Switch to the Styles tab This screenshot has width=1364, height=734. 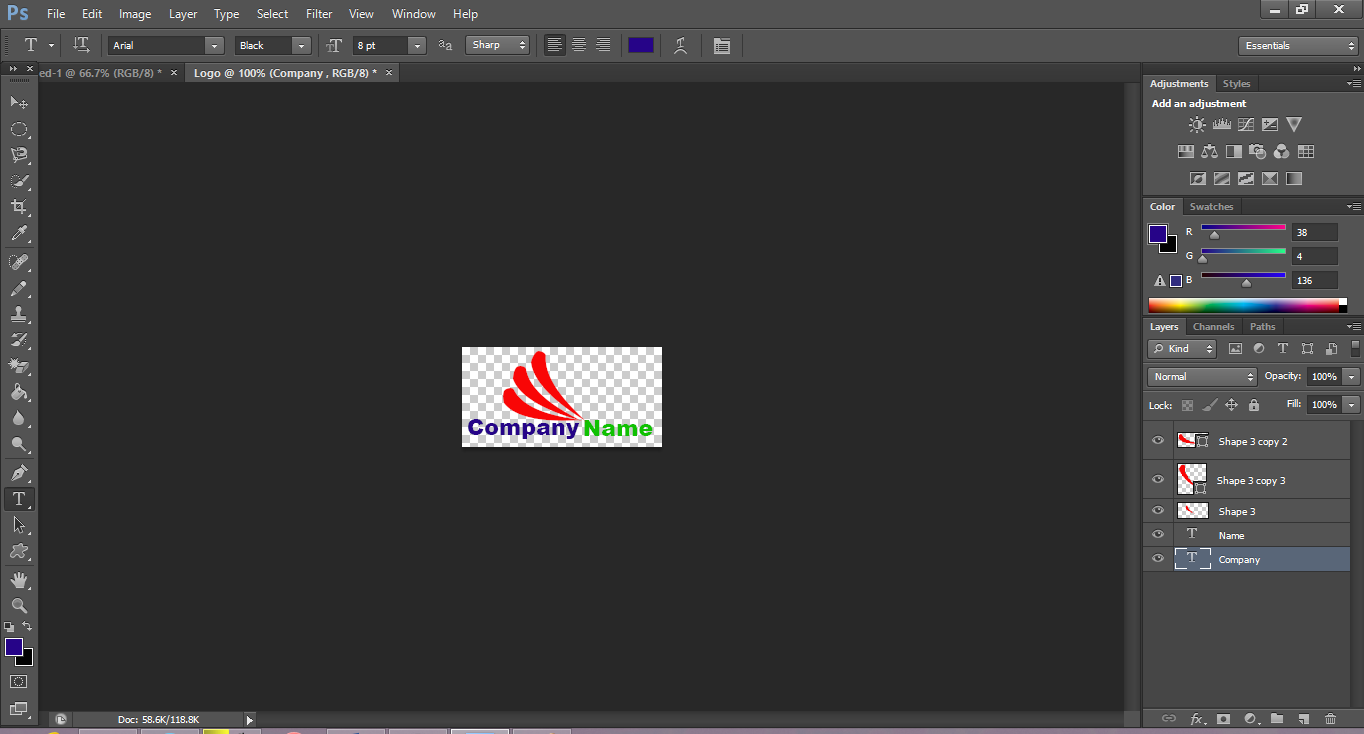tap(1236, 83)
